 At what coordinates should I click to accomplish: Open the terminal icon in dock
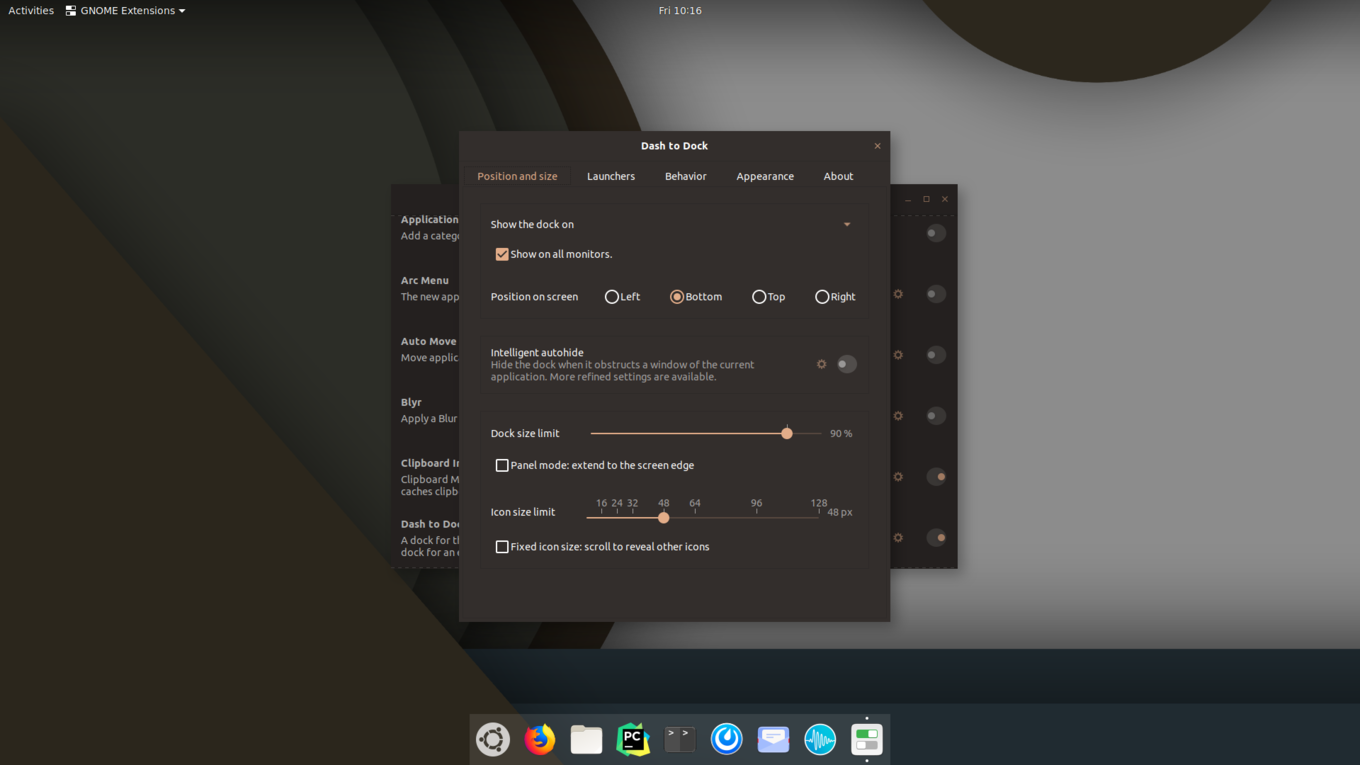[680, 739]
